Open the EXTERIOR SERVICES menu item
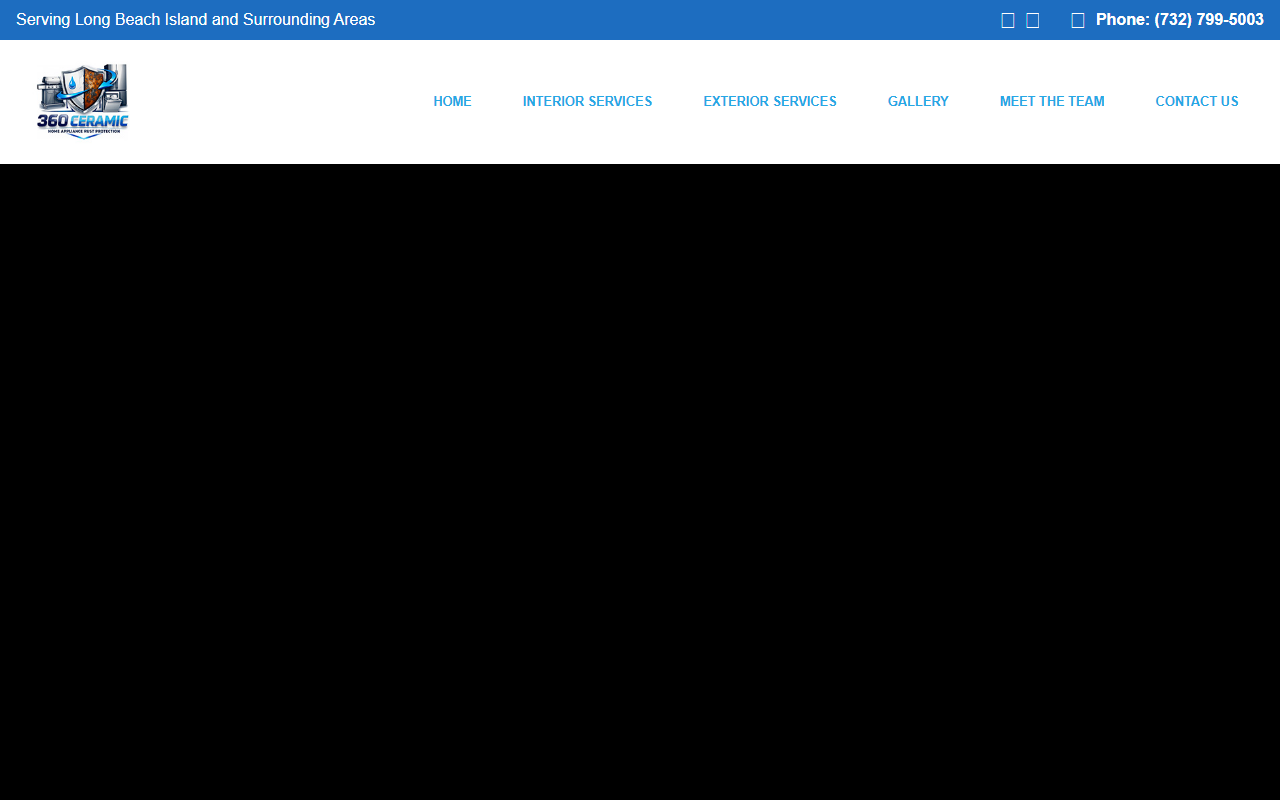Screen dimensions: 1280x800 point(770,101)
